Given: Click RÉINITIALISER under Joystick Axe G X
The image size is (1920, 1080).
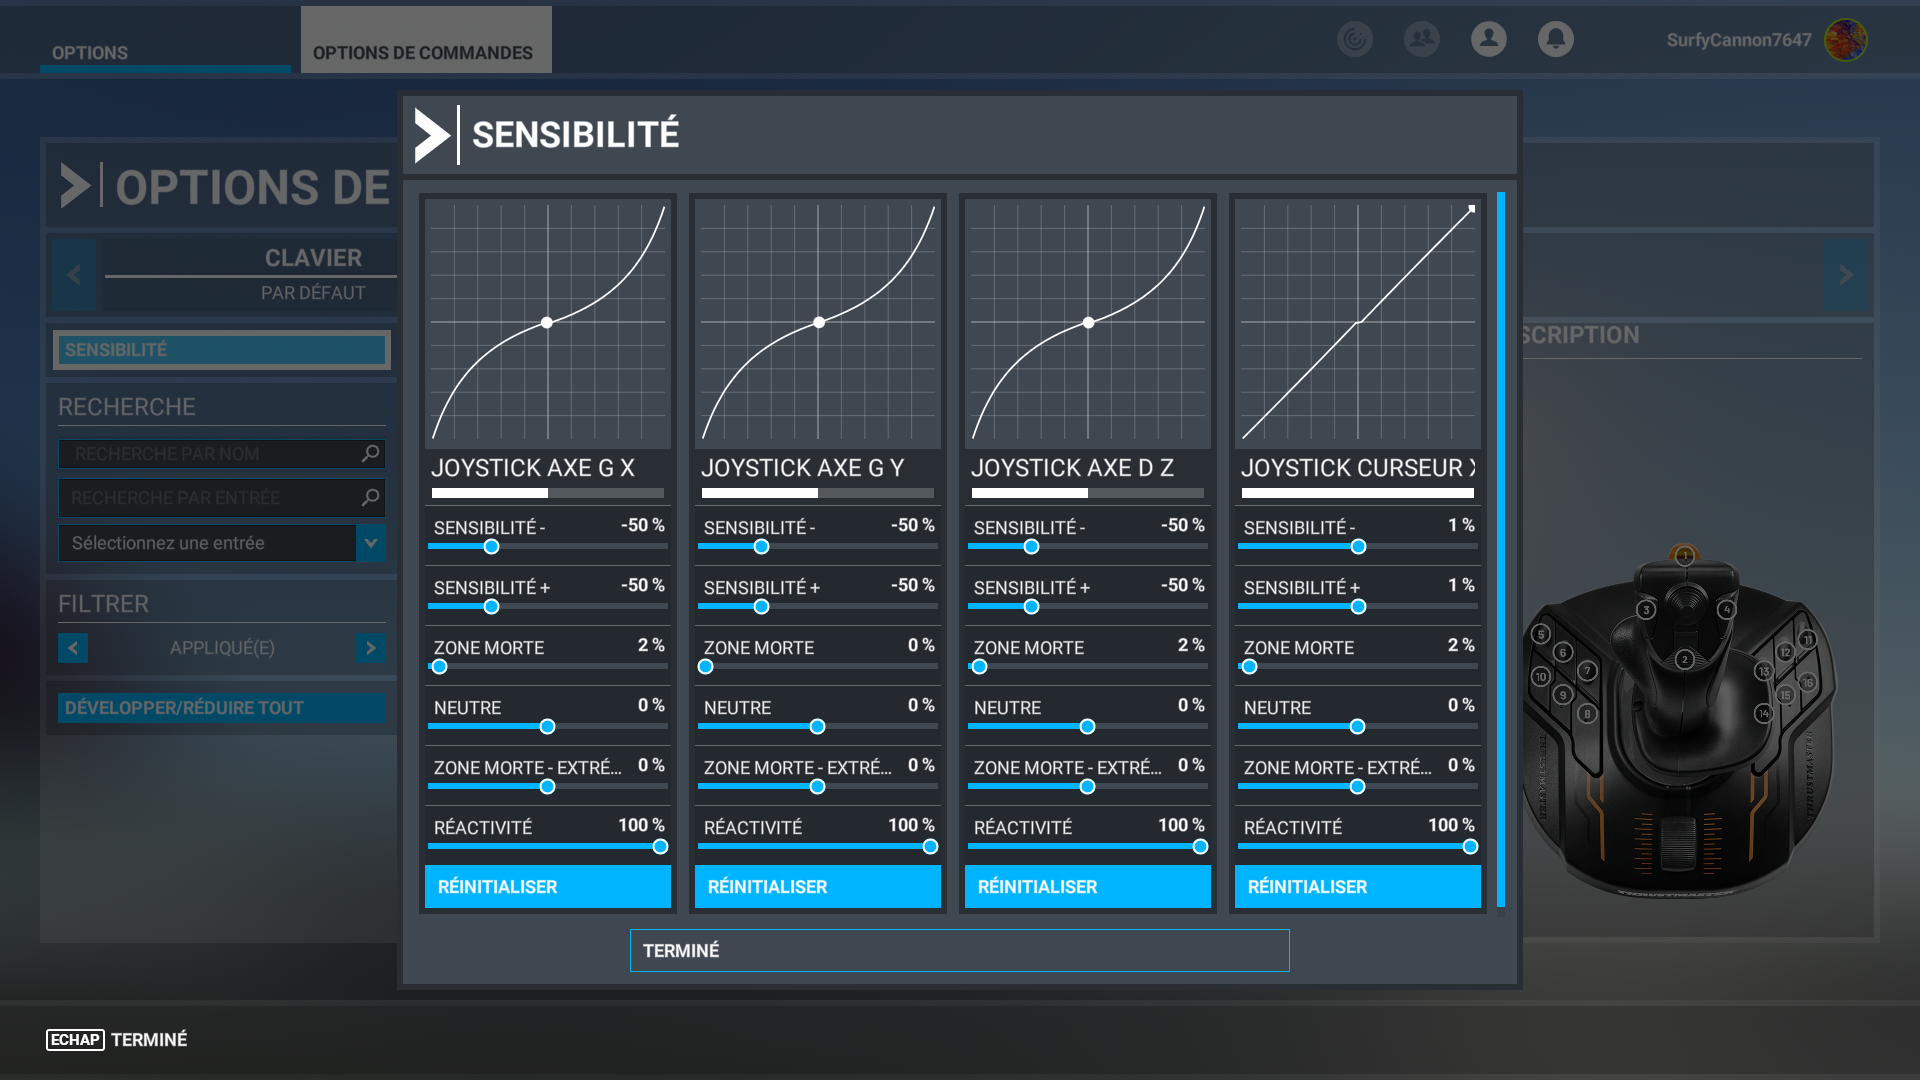Looking at the screenshot, I should [547, 887].
